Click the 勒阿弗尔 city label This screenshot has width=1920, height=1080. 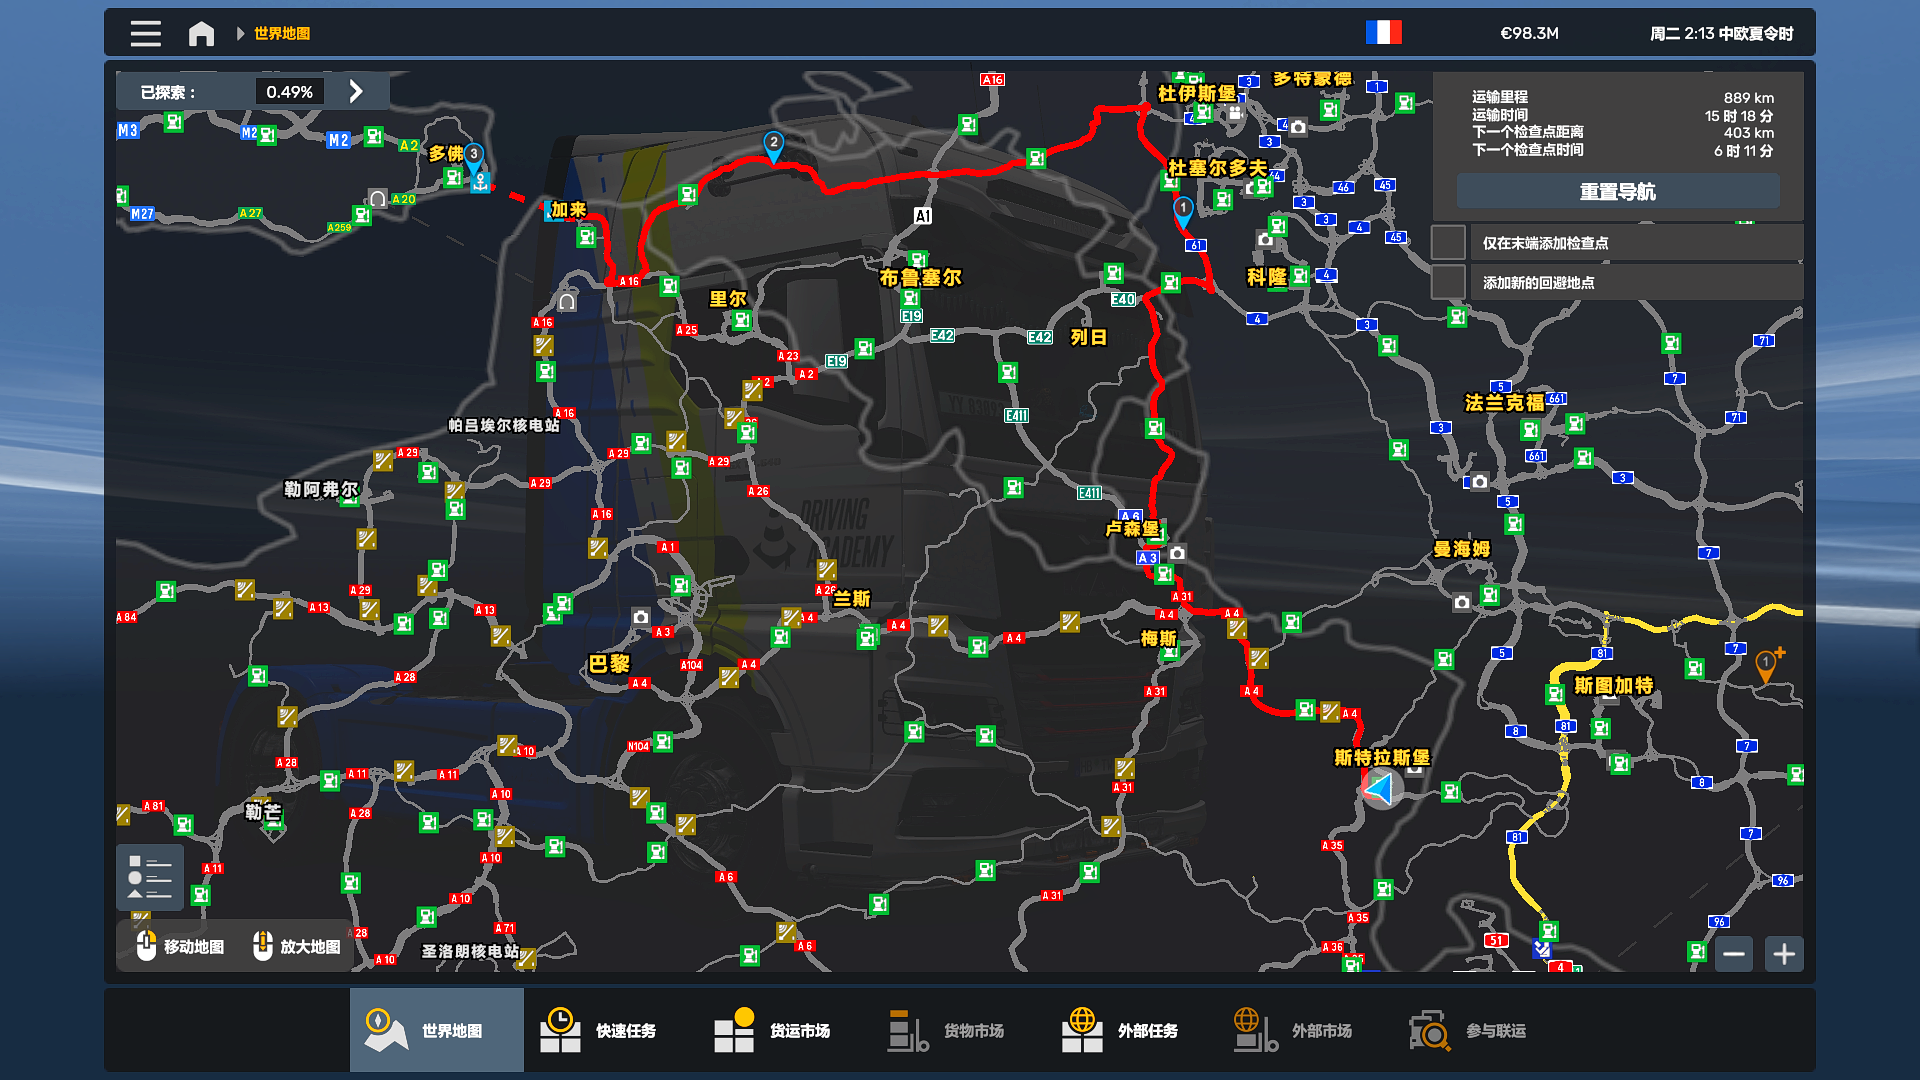pos(321,490)
